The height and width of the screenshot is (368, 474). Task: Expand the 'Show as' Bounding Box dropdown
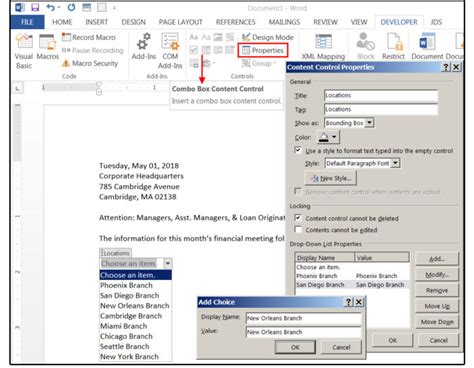pyautogui.click(x=369, y=123)
